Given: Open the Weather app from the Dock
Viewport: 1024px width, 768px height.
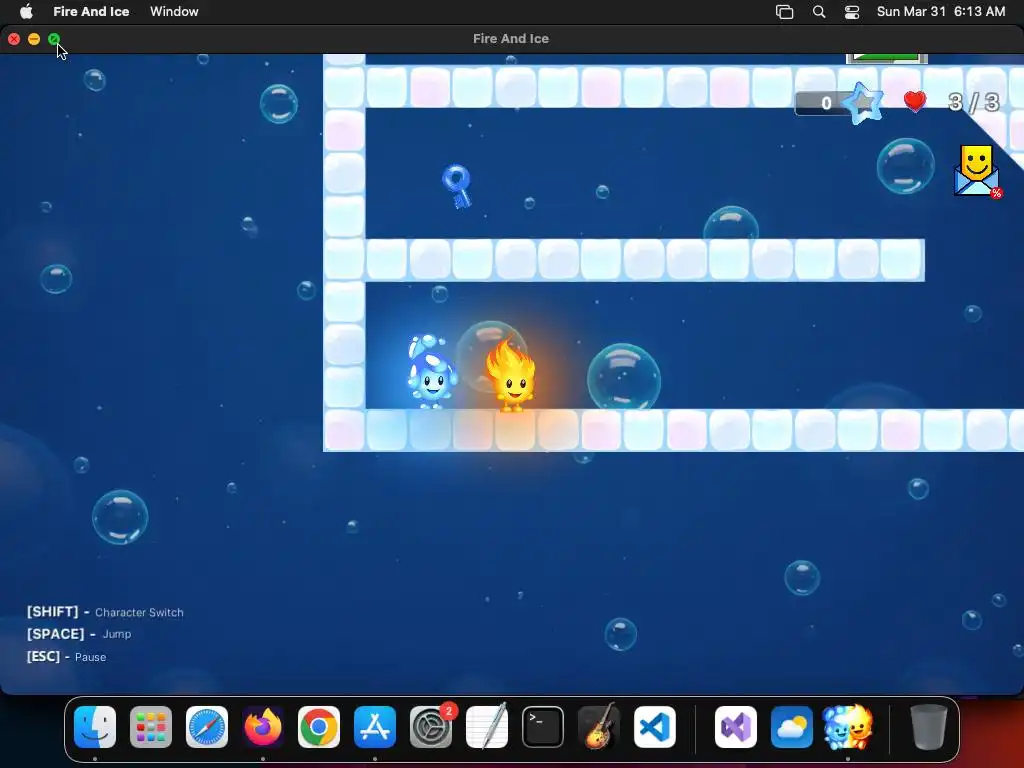Looking at the screenshot, I should [792, 726].
